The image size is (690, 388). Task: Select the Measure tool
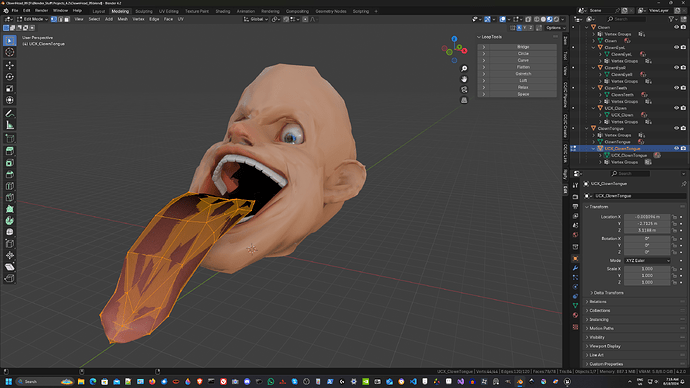10,125
